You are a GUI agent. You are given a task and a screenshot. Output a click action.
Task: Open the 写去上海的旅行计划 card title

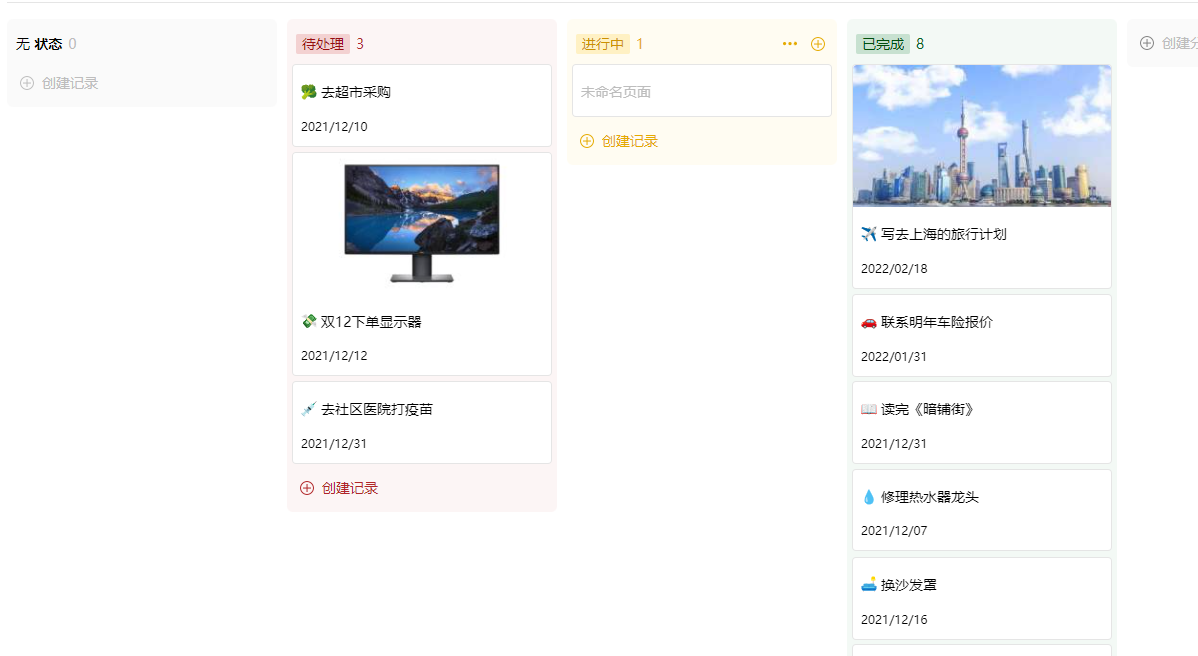point(944,234)
